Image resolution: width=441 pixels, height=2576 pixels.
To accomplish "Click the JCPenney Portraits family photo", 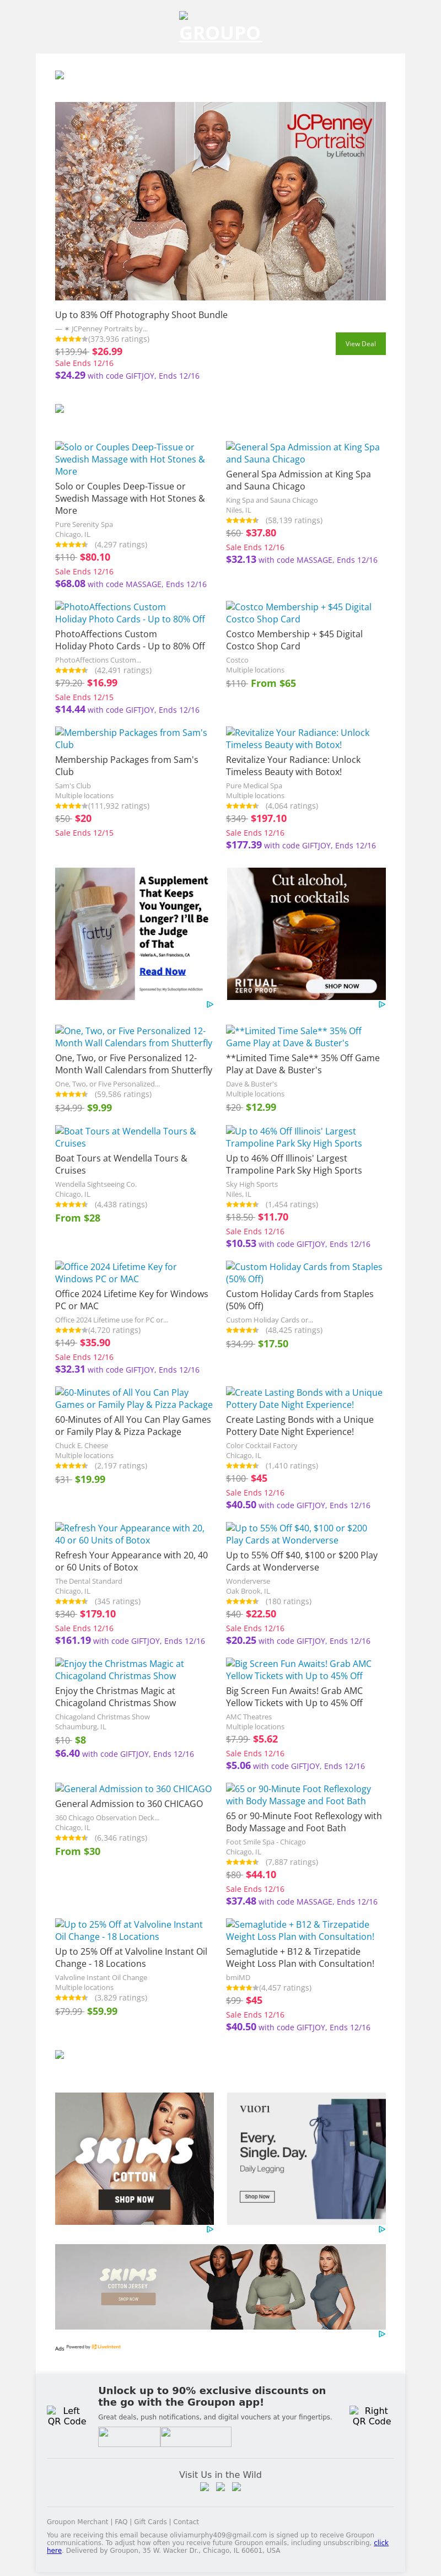I will pos(220,200).
